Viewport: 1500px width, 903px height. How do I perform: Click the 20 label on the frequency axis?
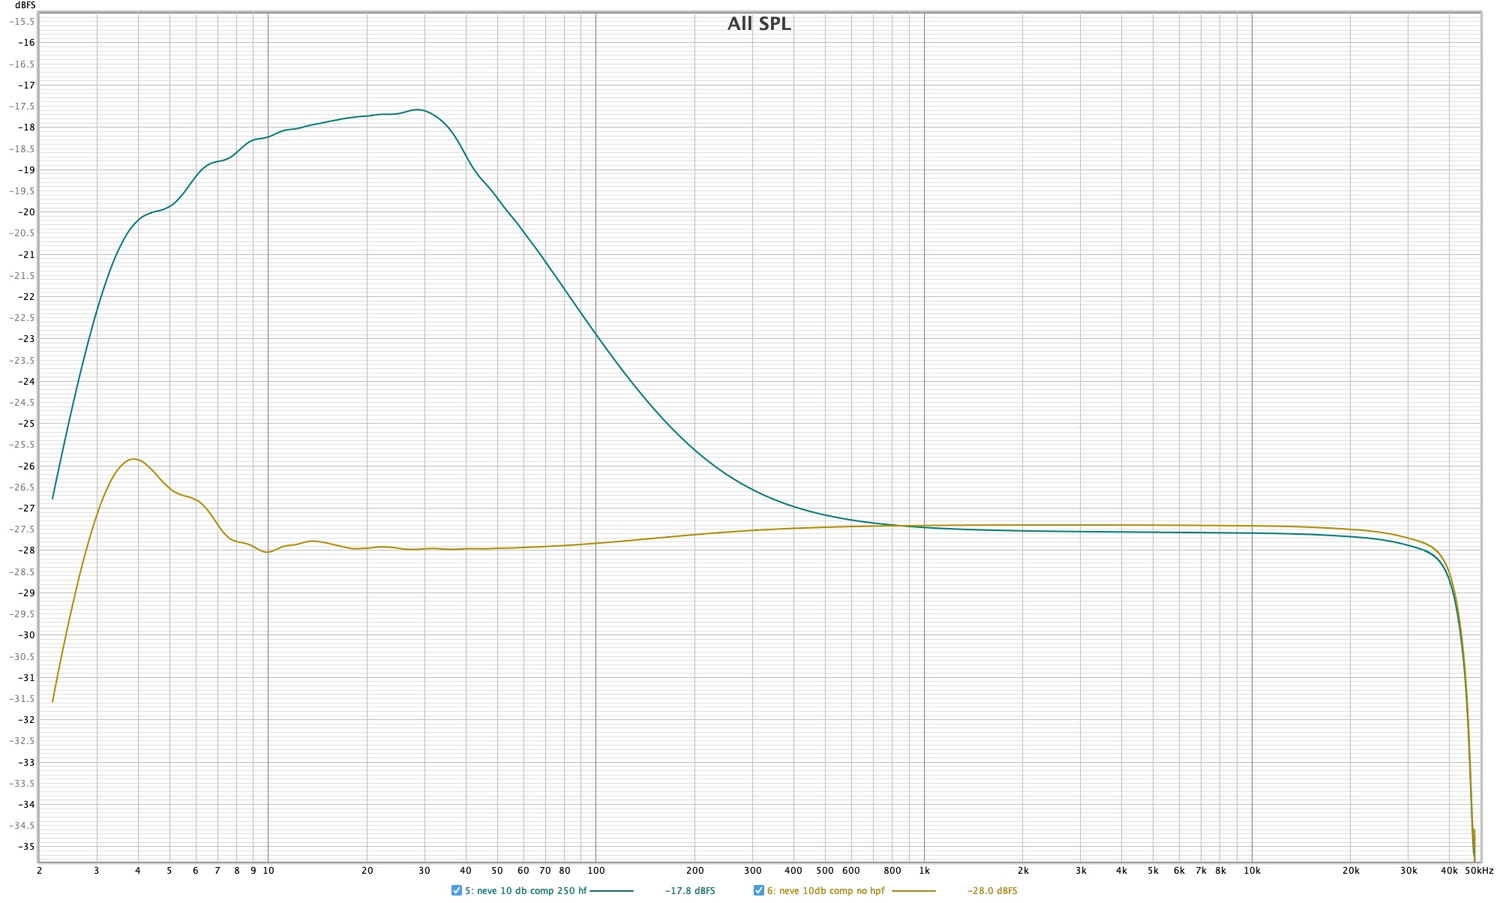[x=367, y=871]
